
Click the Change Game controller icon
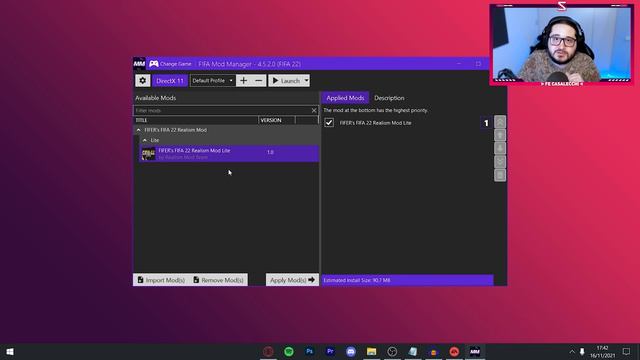point(153,64)
